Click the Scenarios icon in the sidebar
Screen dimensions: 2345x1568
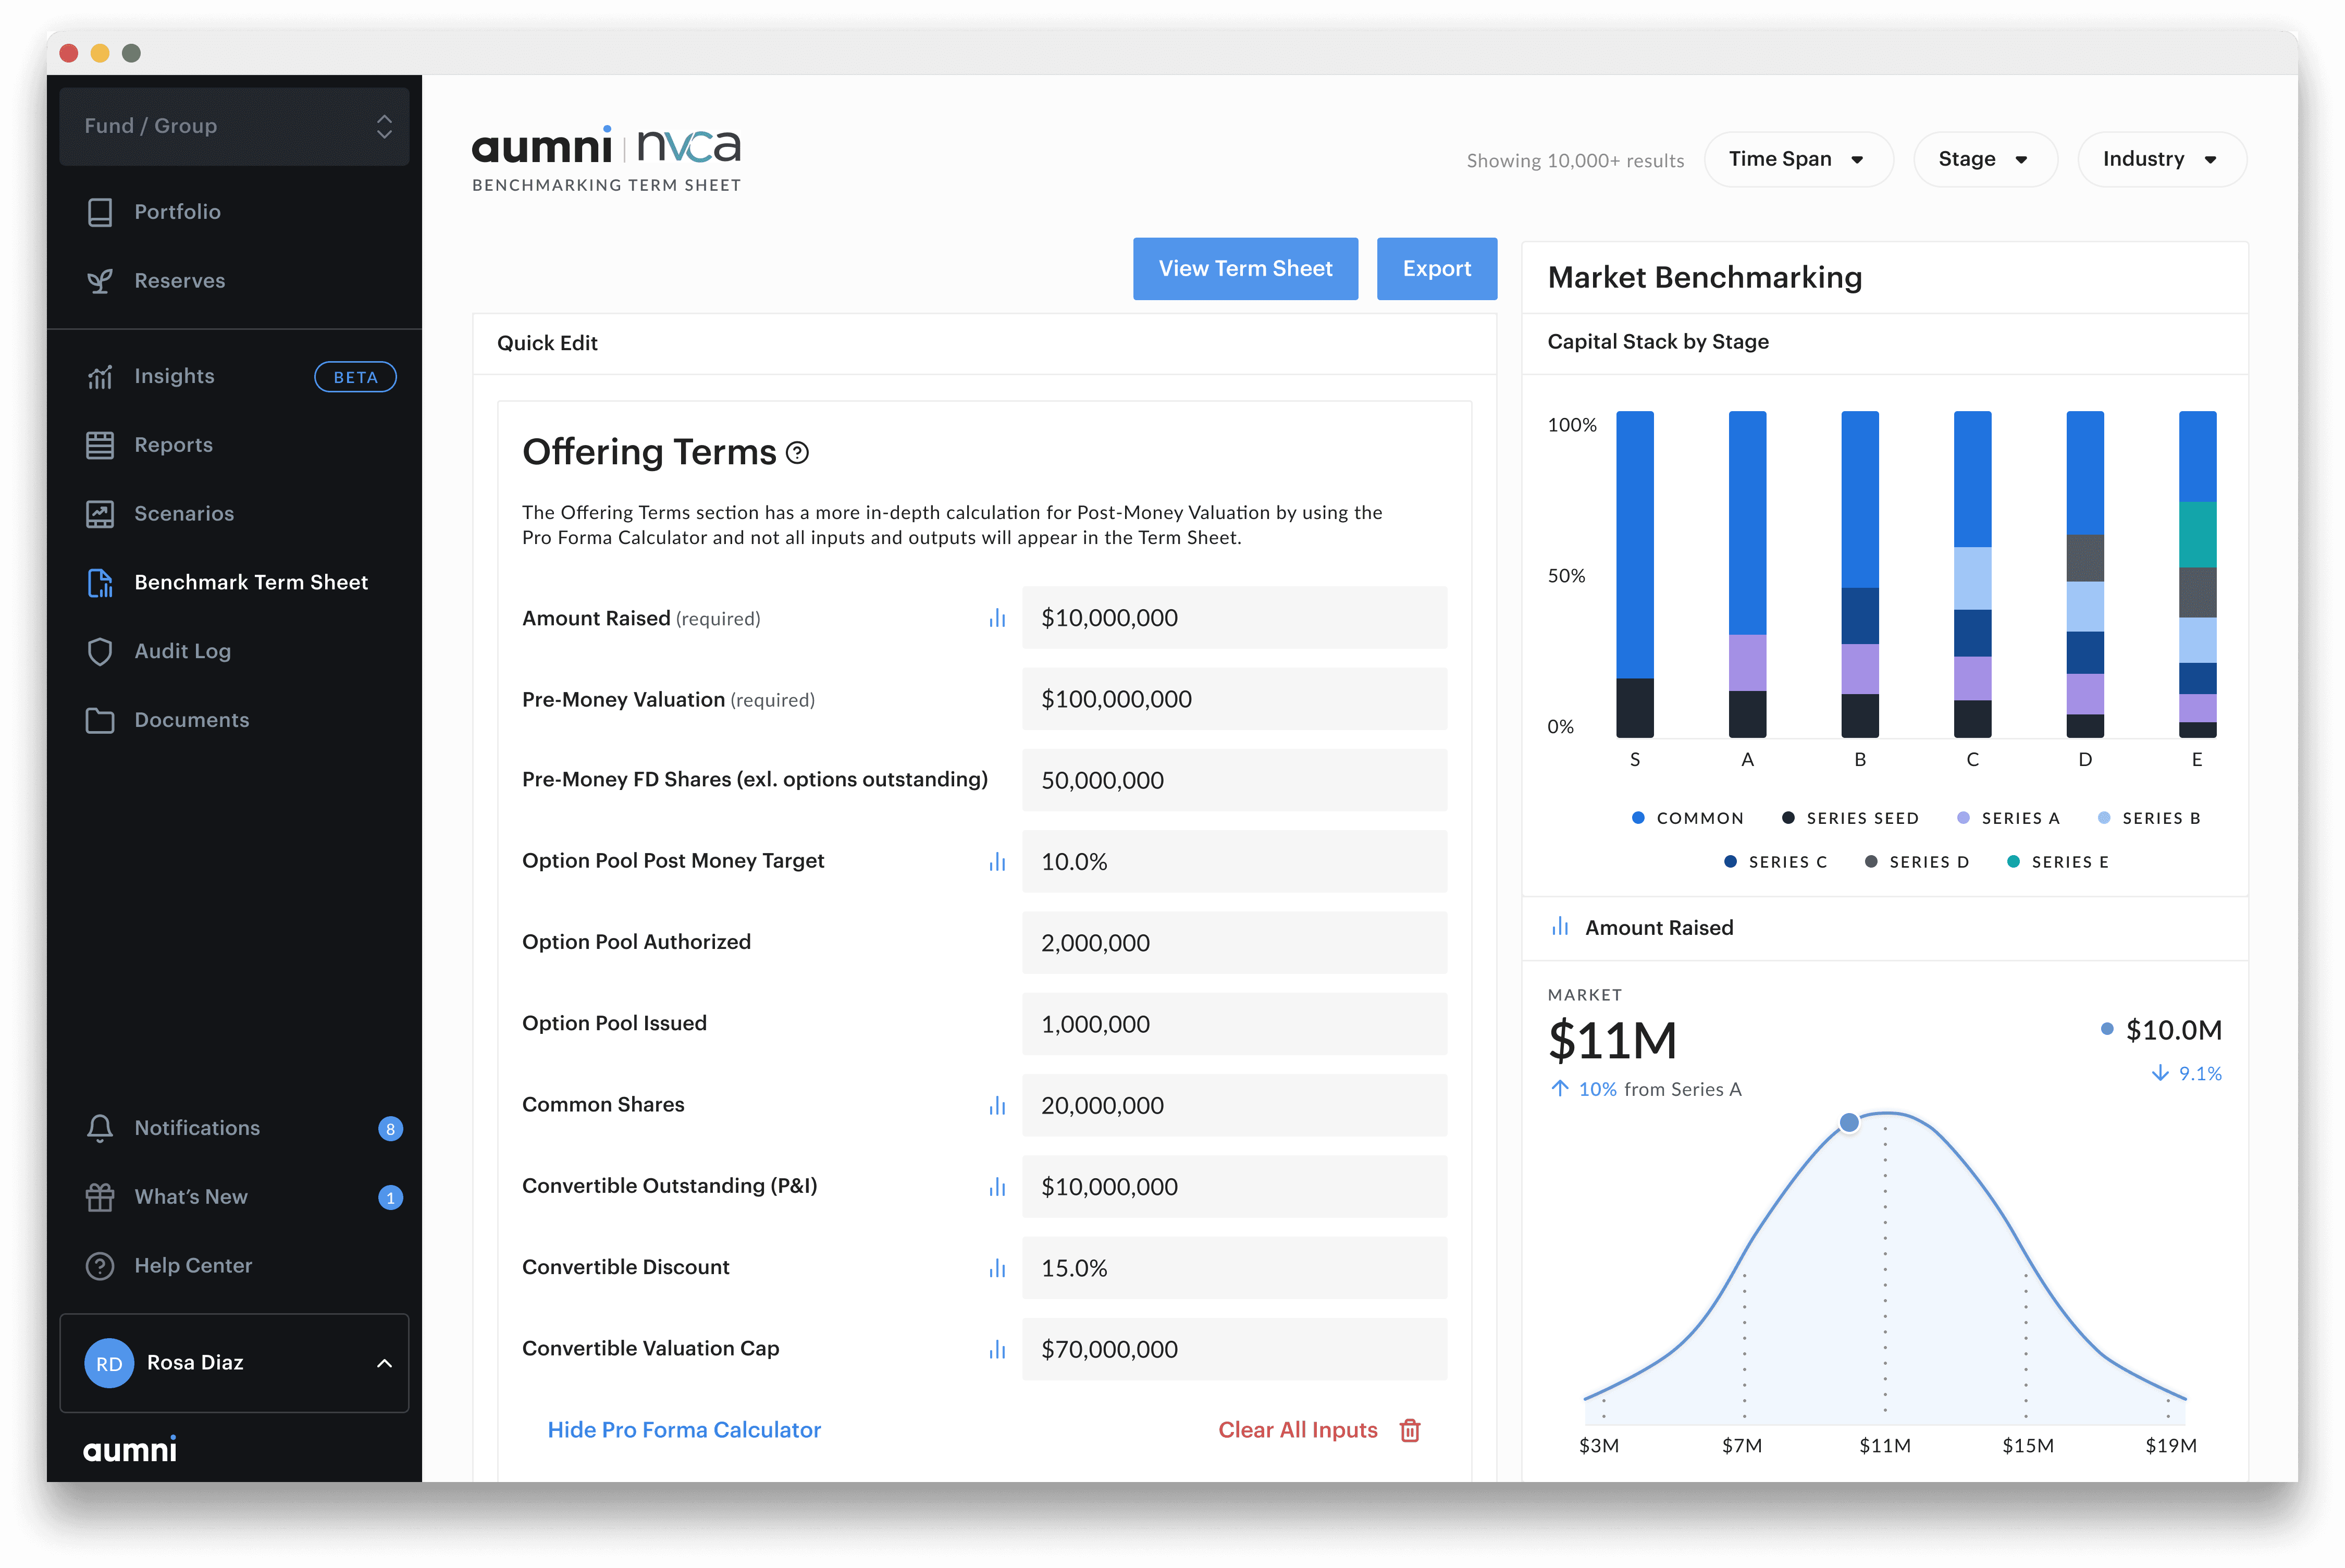coord(100,514)
